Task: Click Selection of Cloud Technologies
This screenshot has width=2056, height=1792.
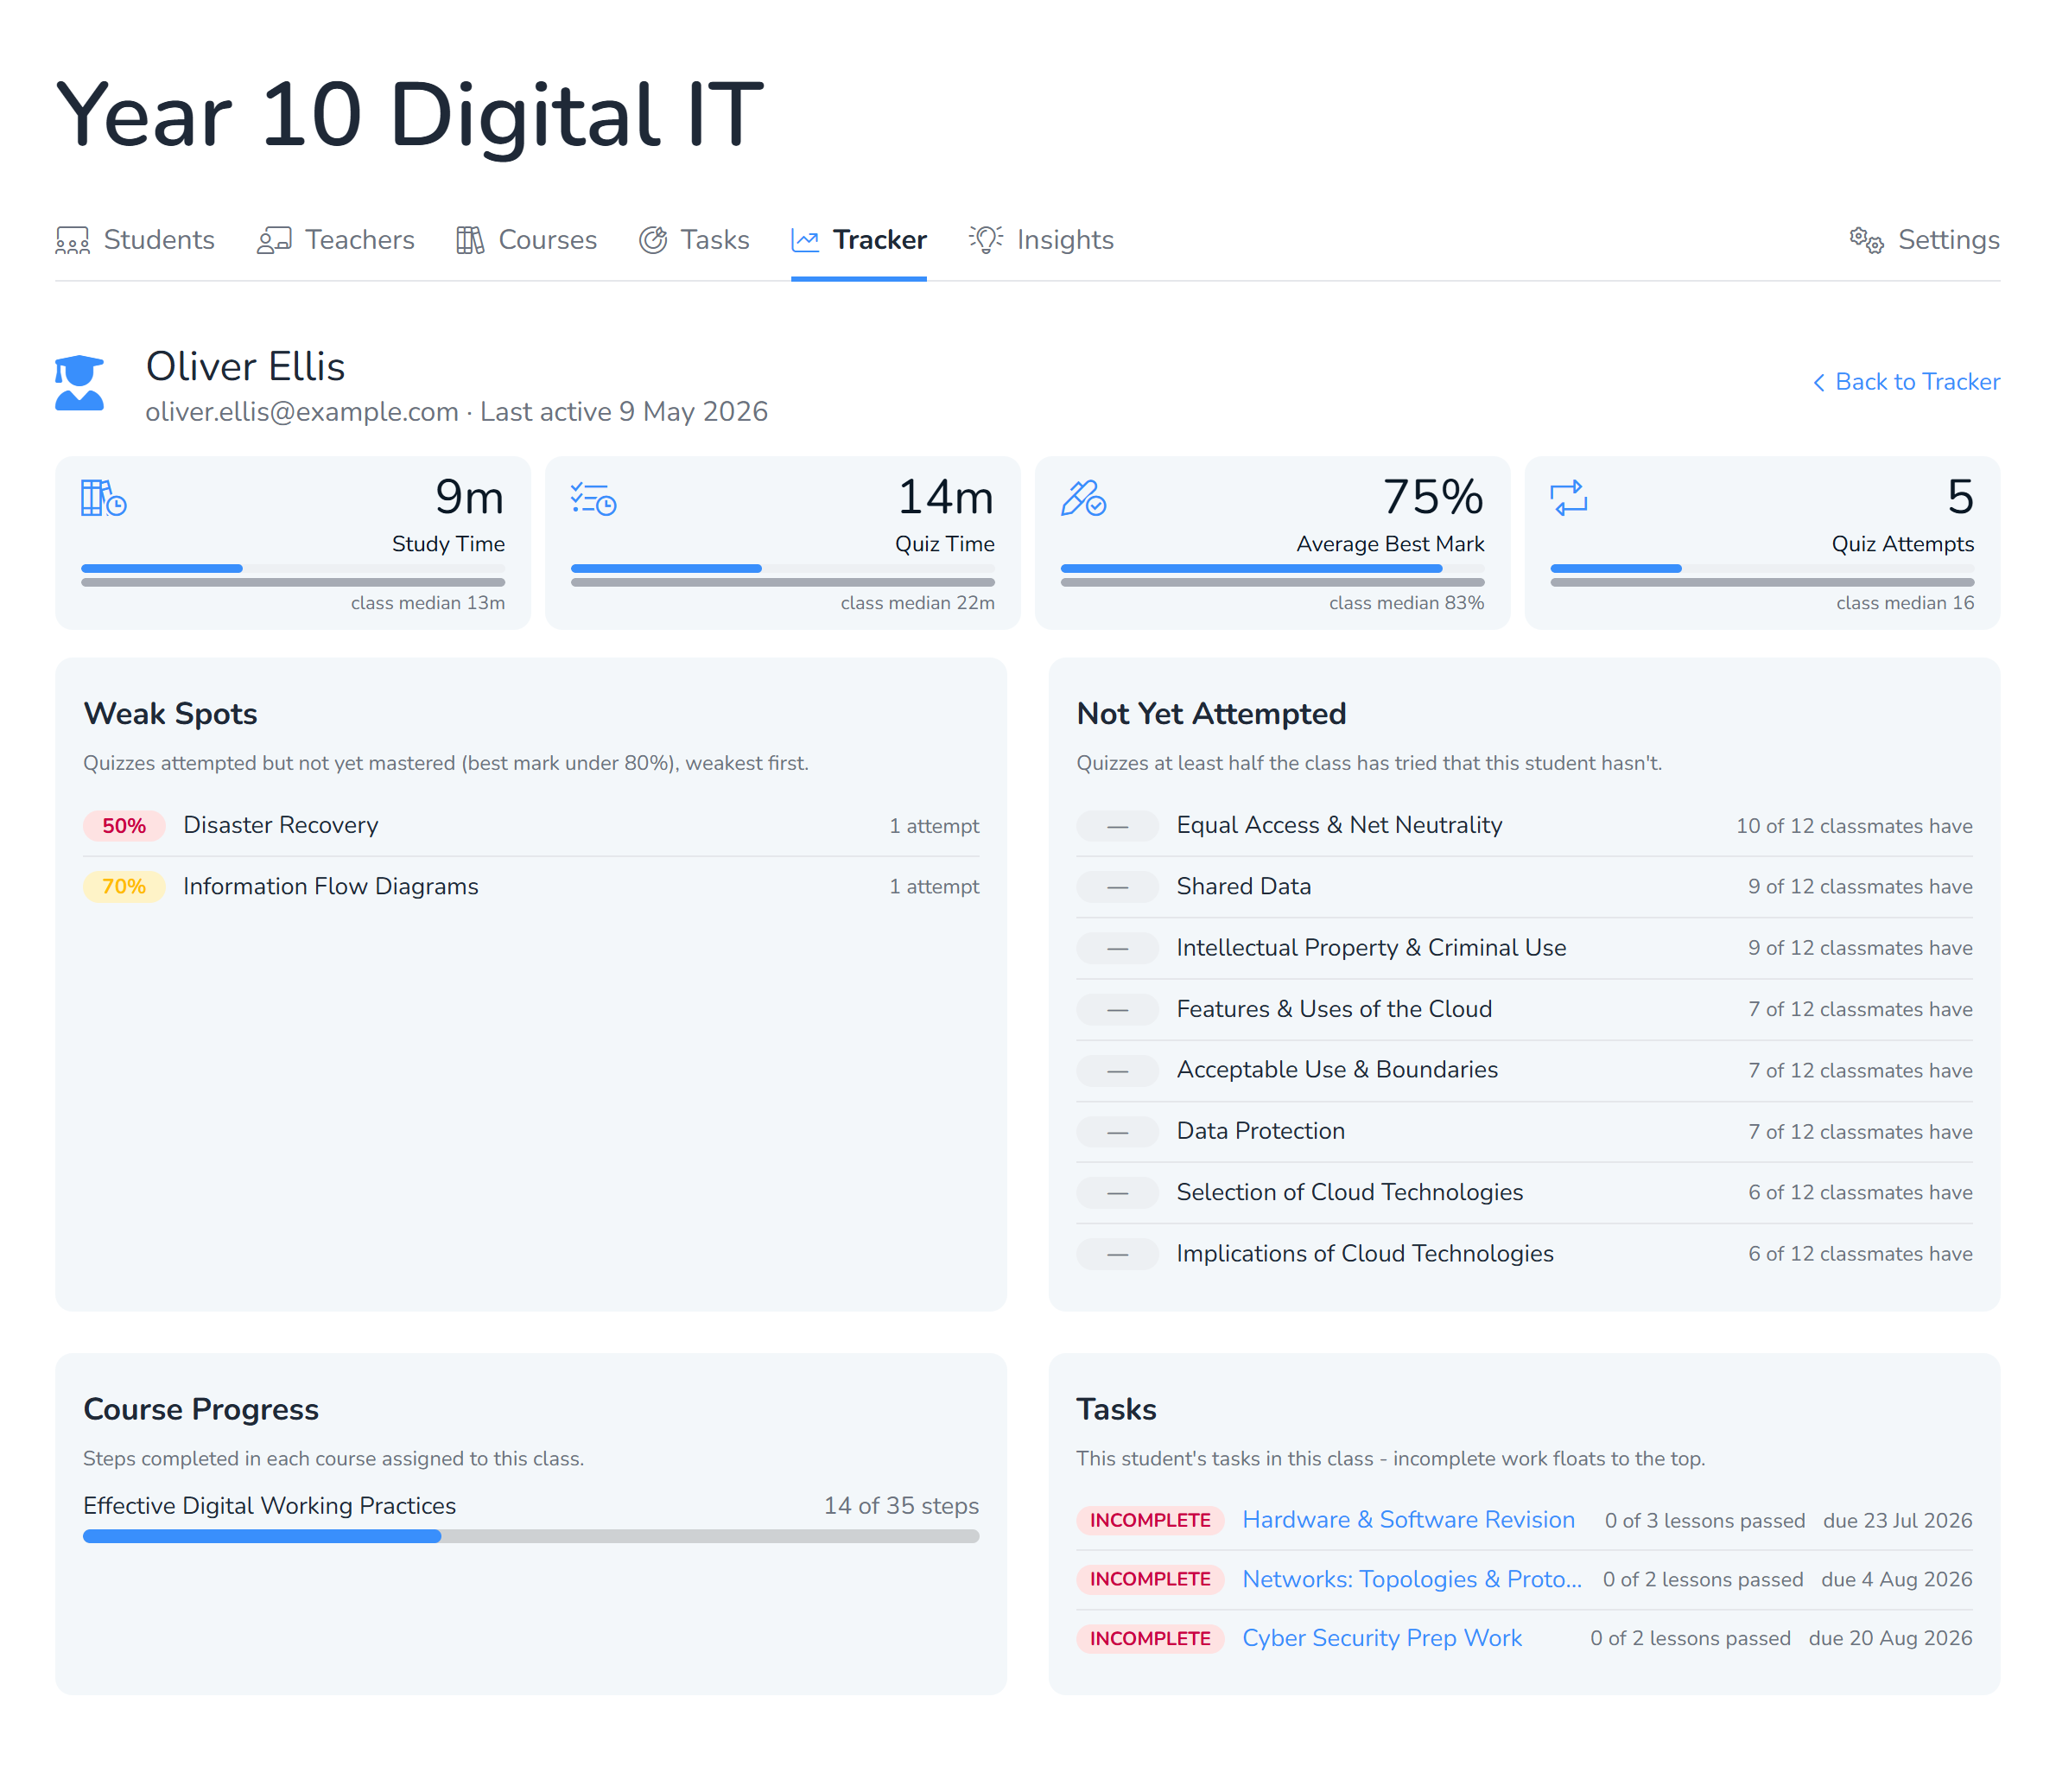Action: [x=1349, y=1192]
